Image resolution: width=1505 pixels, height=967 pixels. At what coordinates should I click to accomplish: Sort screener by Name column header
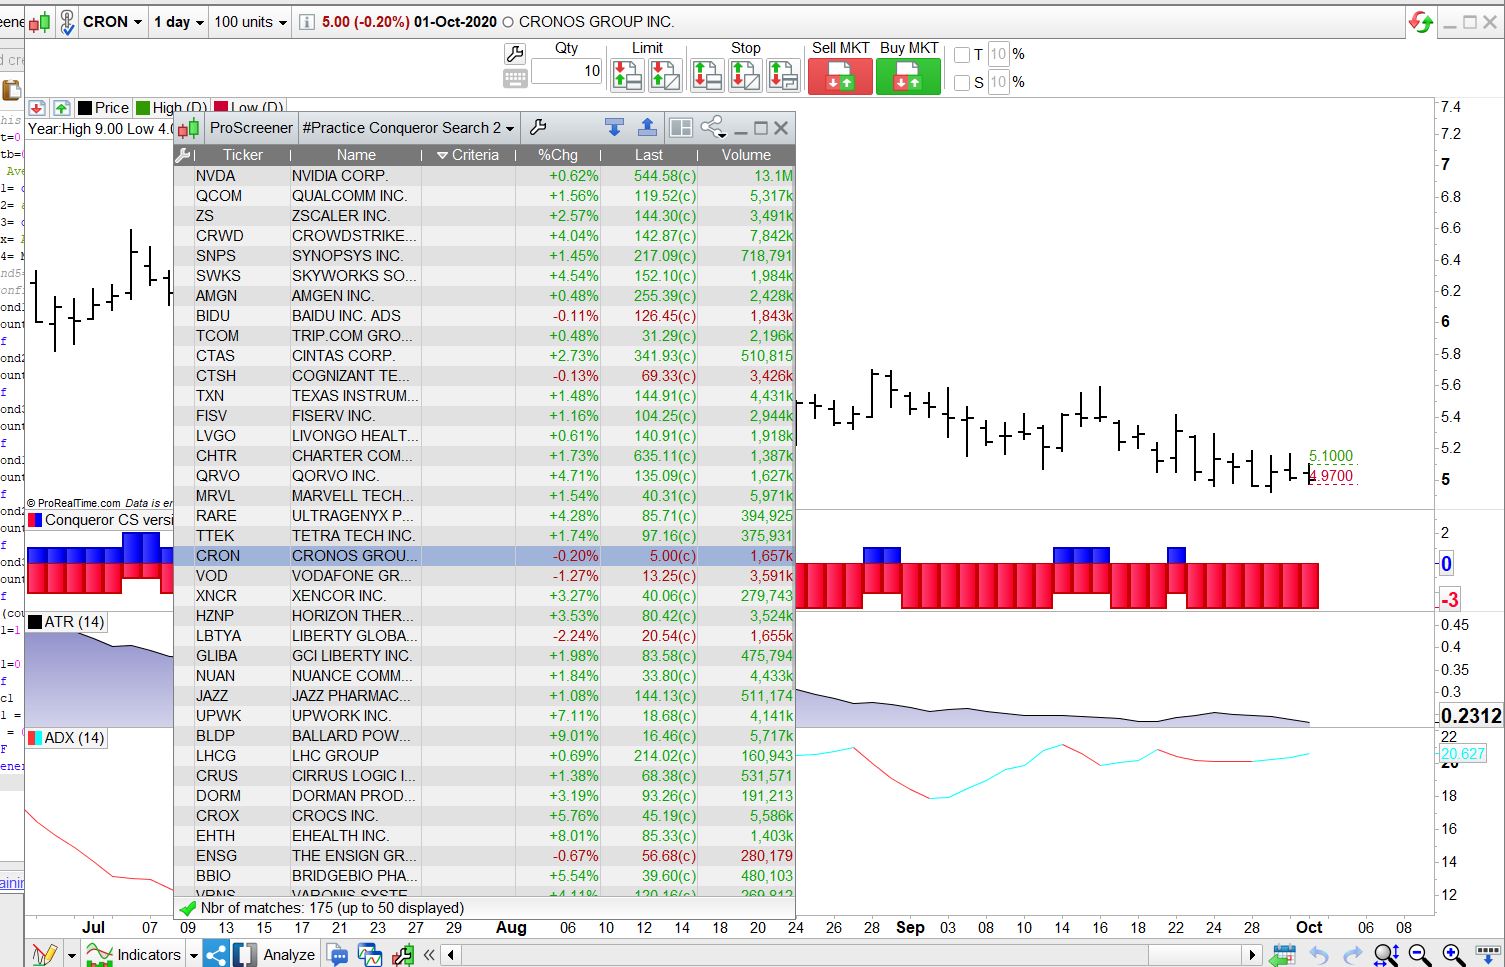tap(356, 155)
